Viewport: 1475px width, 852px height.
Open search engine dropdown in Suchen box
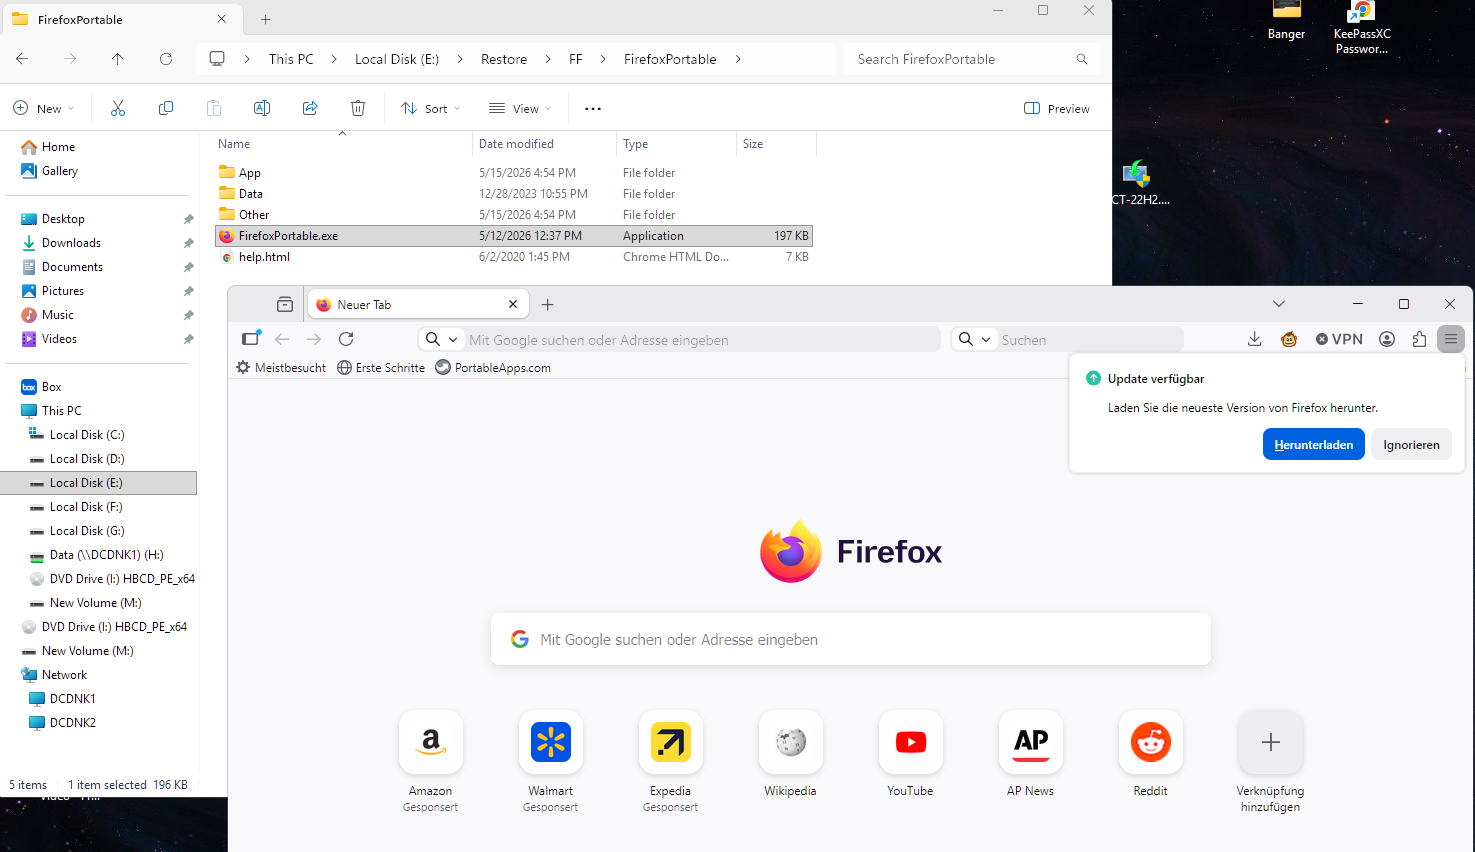pyautogui.click(x=975, y=339)
